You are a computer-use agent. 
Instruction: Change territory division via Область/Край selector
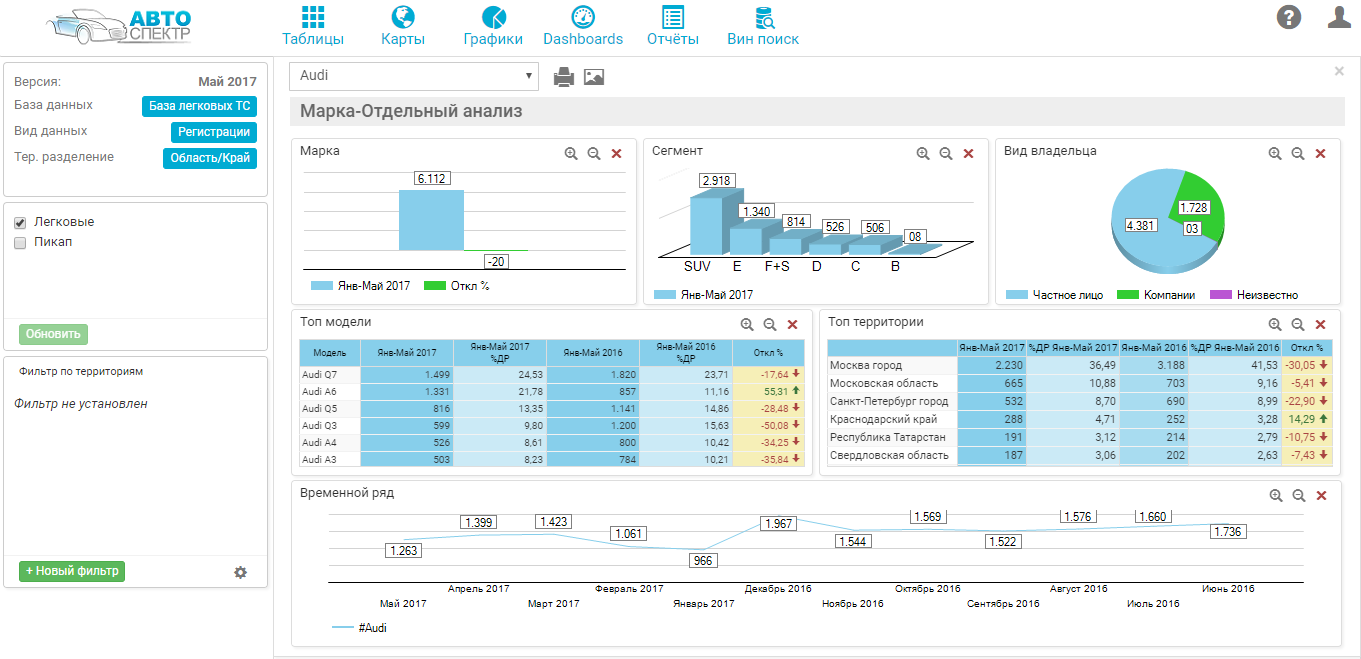pyautogui.click(x=211, y=157)
